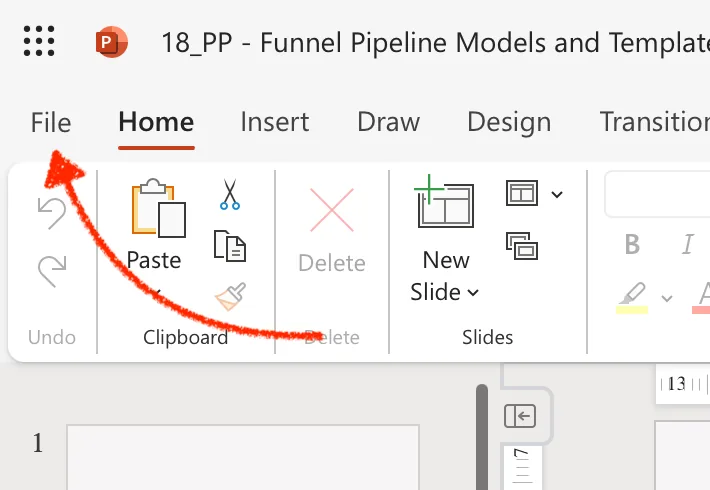The image size is (710, 490).
Task: Select the Format Painter brush
Action: (x=231, y=297)
